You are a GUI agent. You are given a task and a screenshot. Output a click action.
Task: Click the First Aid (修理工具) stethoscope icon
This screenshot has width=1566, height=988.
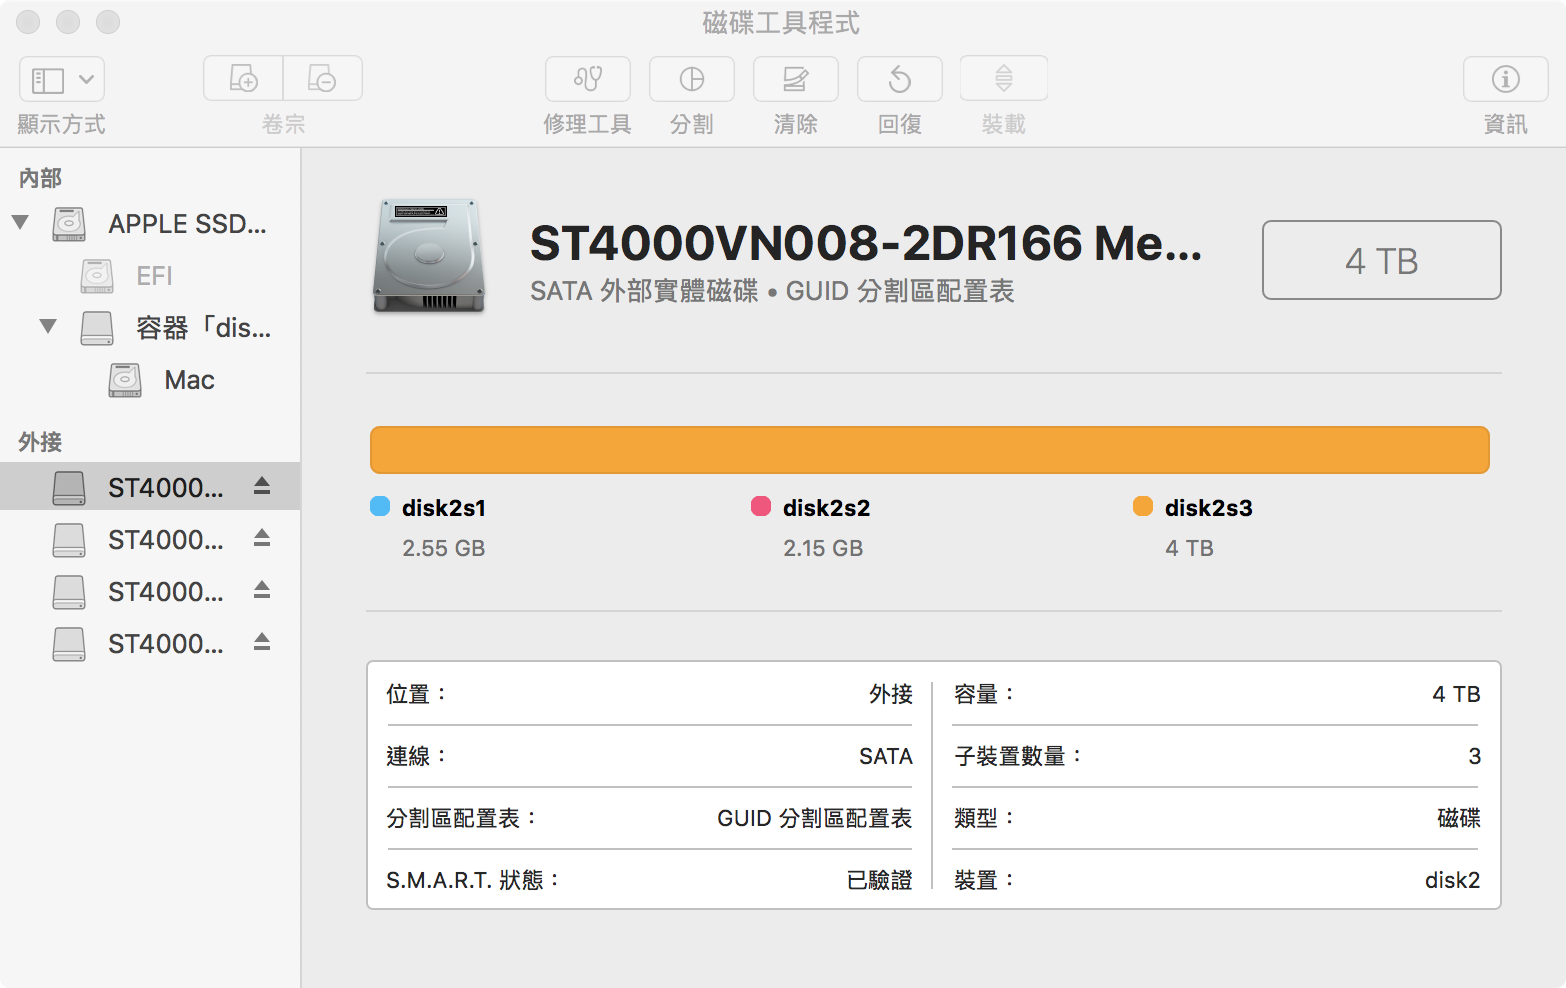point(587,79)
